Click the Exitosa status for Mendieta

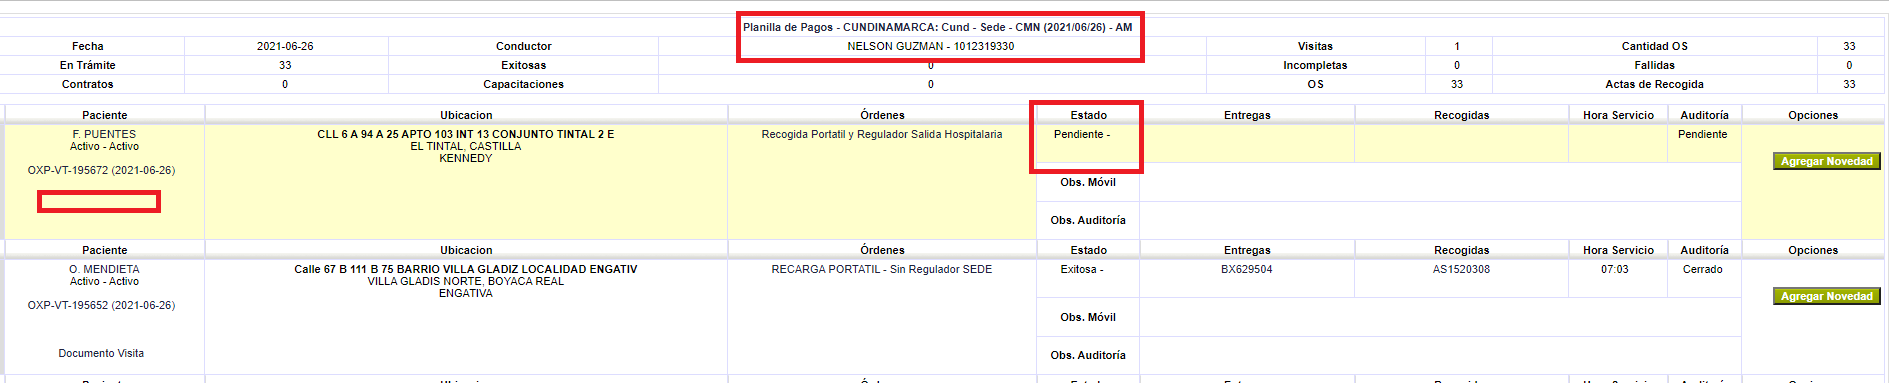coord(1081,269)
